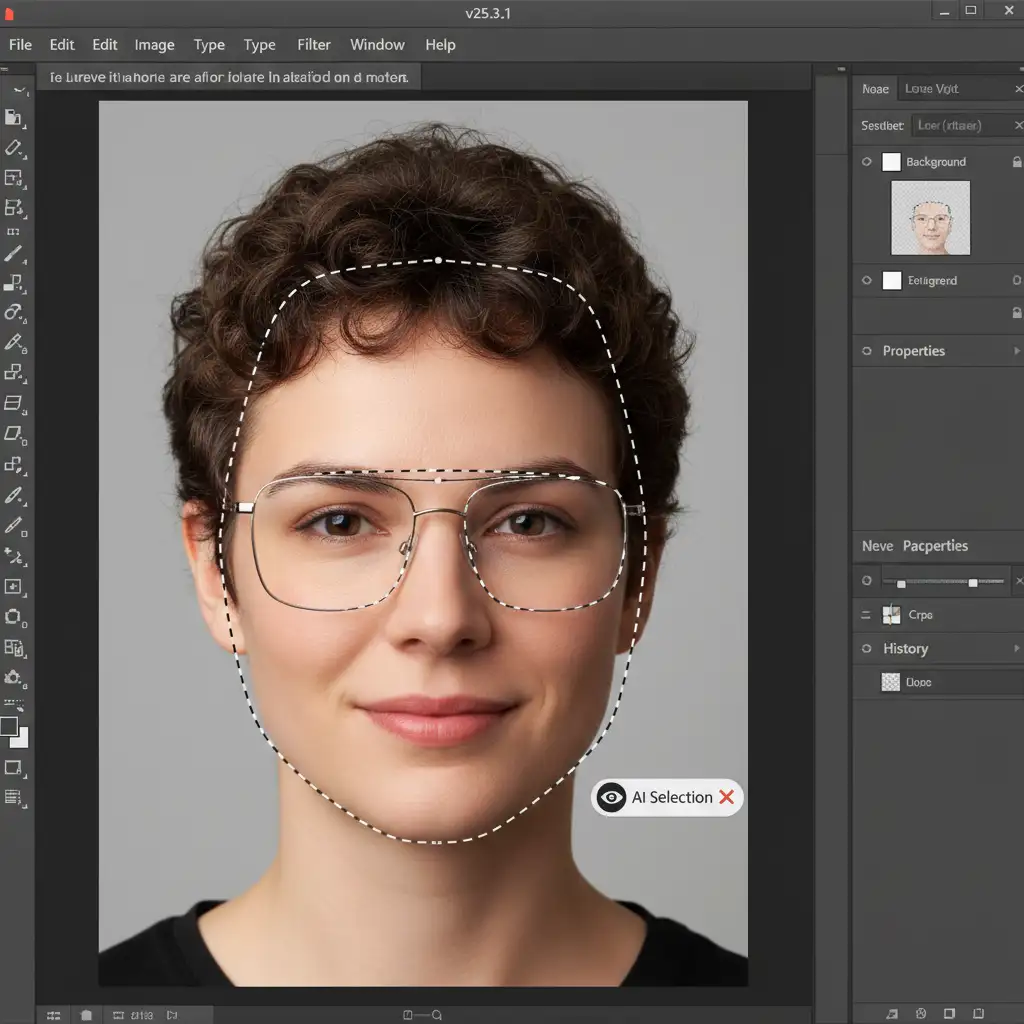Select the camera tool near toolbar bottom
The image size is (1024, 1024).
(13, 677)
